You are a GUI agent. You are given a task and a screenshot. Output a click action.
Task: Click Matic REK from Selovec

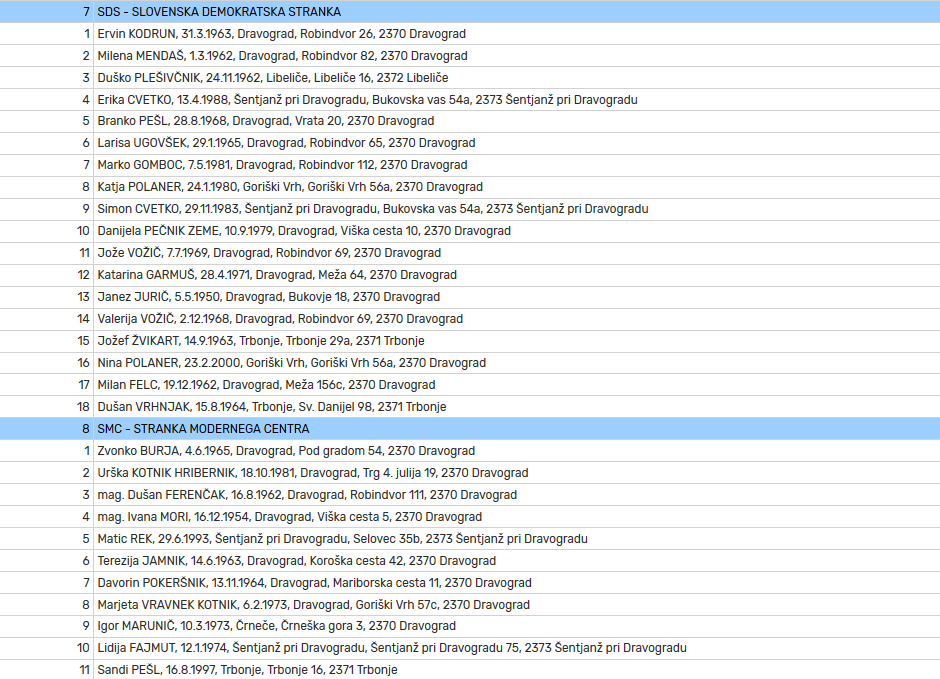point(470,539)
